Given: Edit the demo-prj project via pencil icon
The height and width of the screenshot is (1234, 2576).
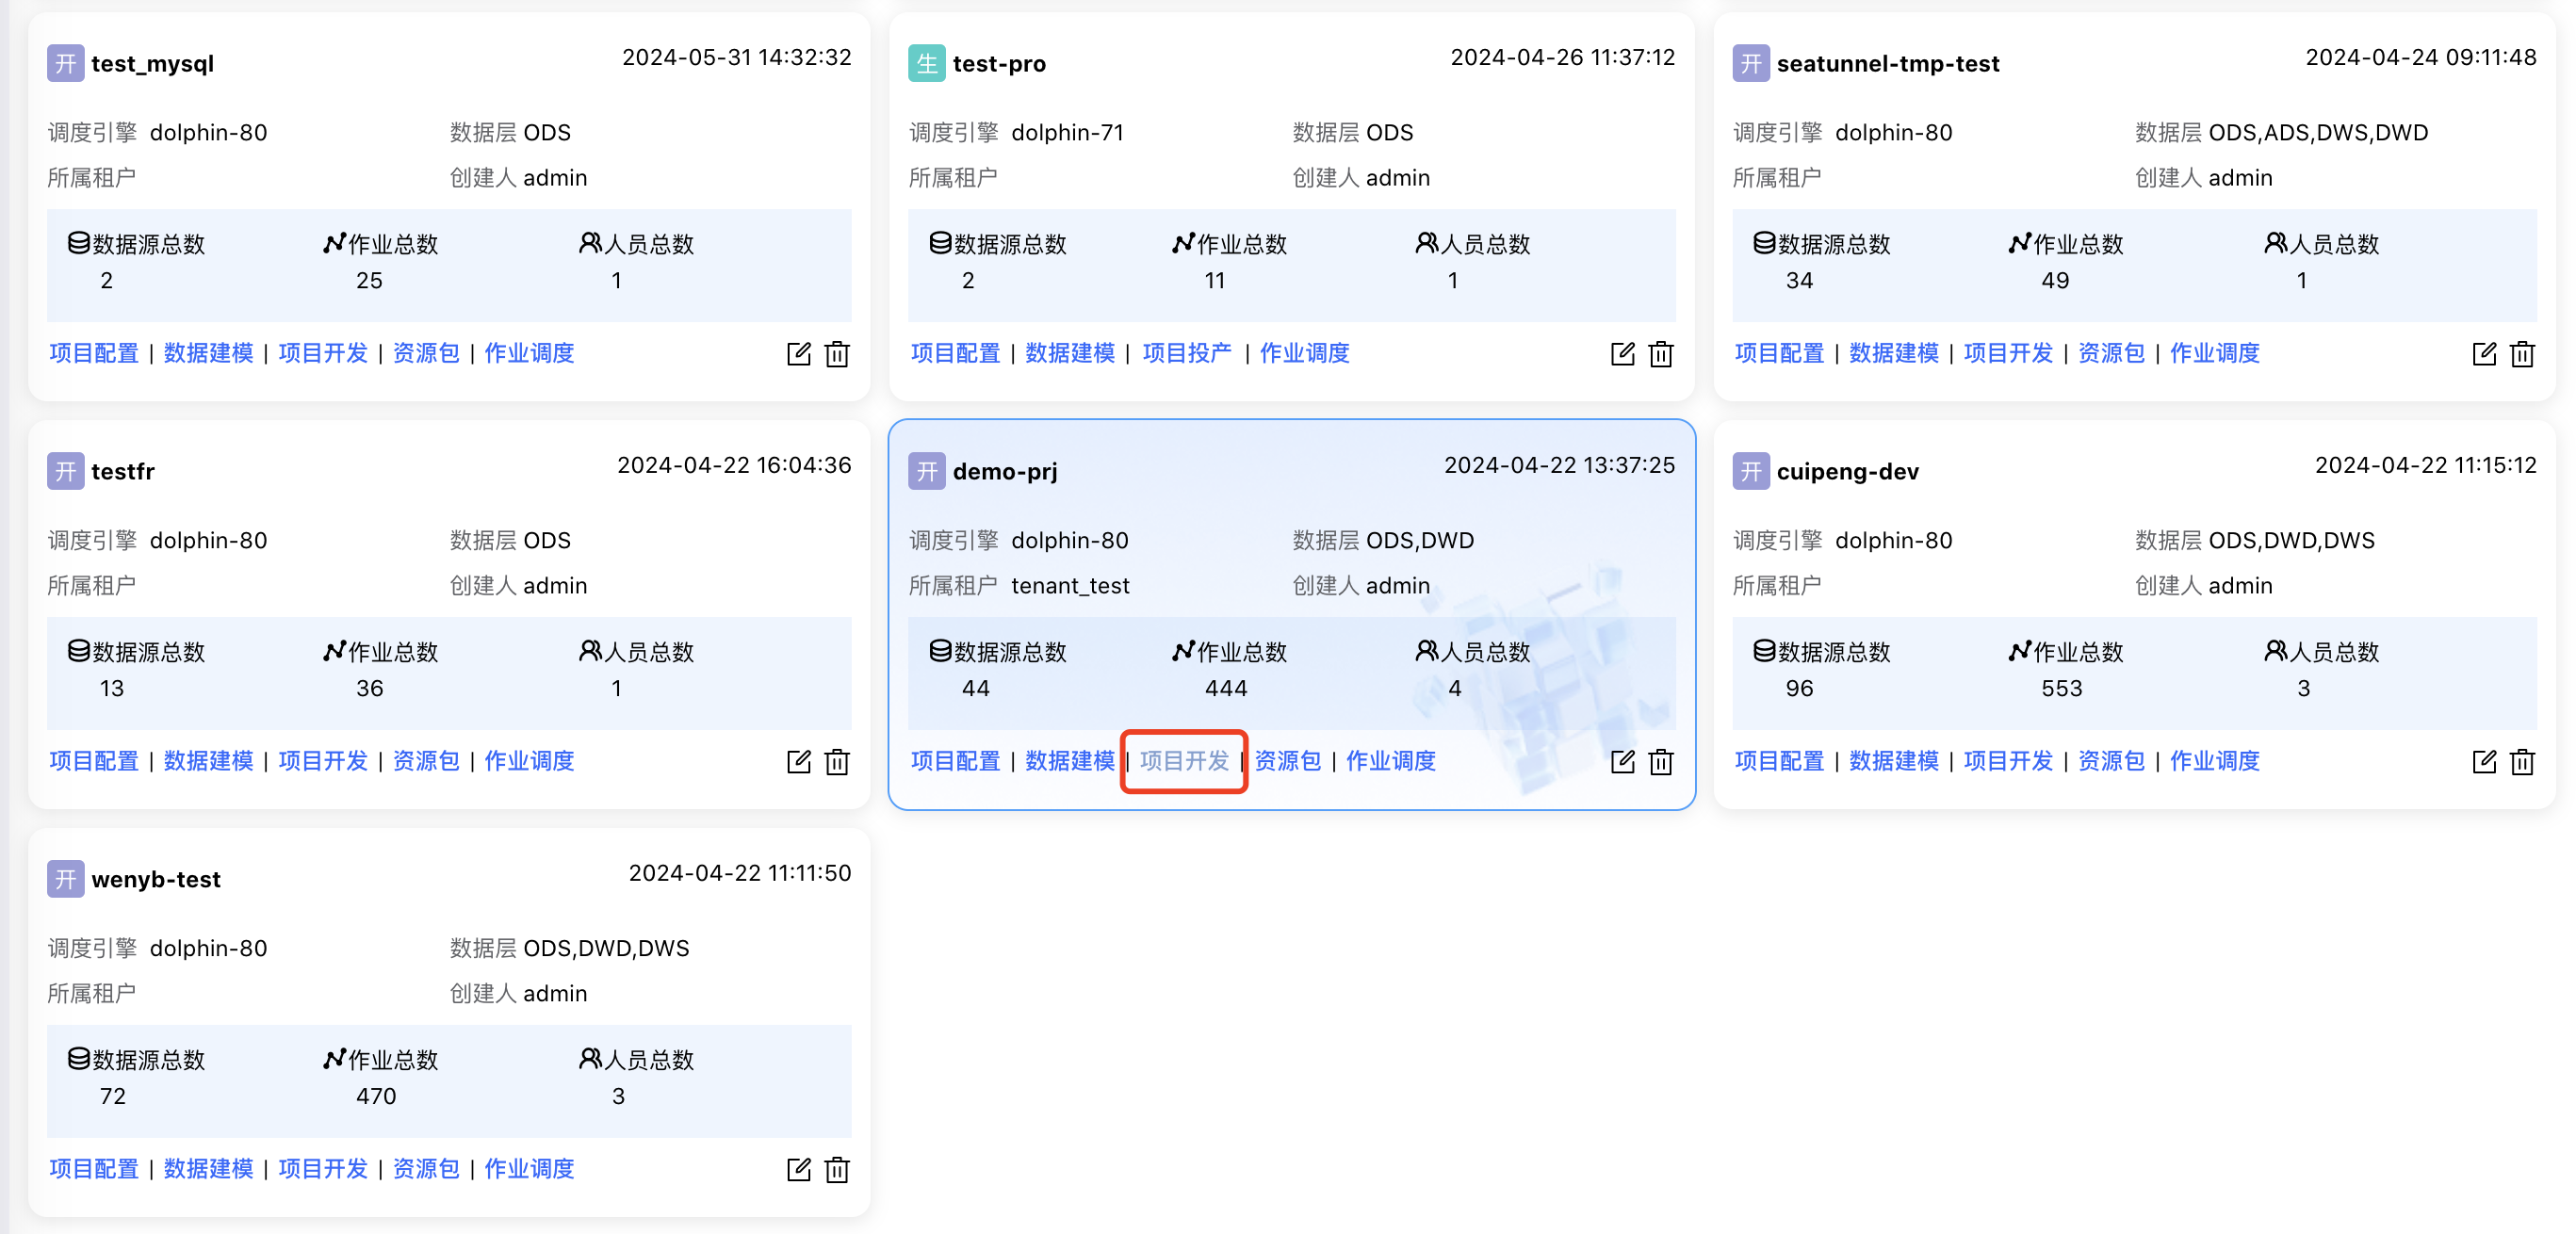Looking at the screenshot, I should (1621, 761).
